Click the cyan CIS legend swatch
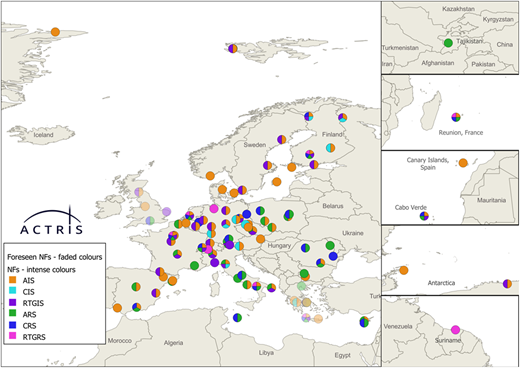 (x=13, y=291)
